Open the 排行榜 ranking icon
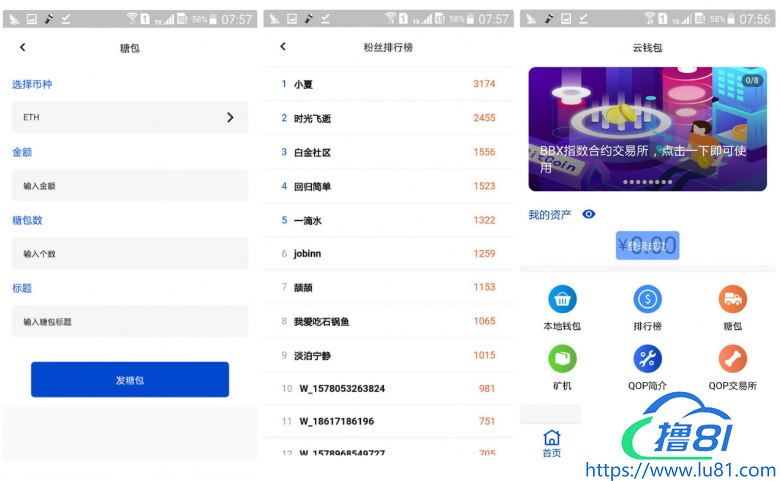The height and width of the screenshot is (481, 781). [647, 299]
